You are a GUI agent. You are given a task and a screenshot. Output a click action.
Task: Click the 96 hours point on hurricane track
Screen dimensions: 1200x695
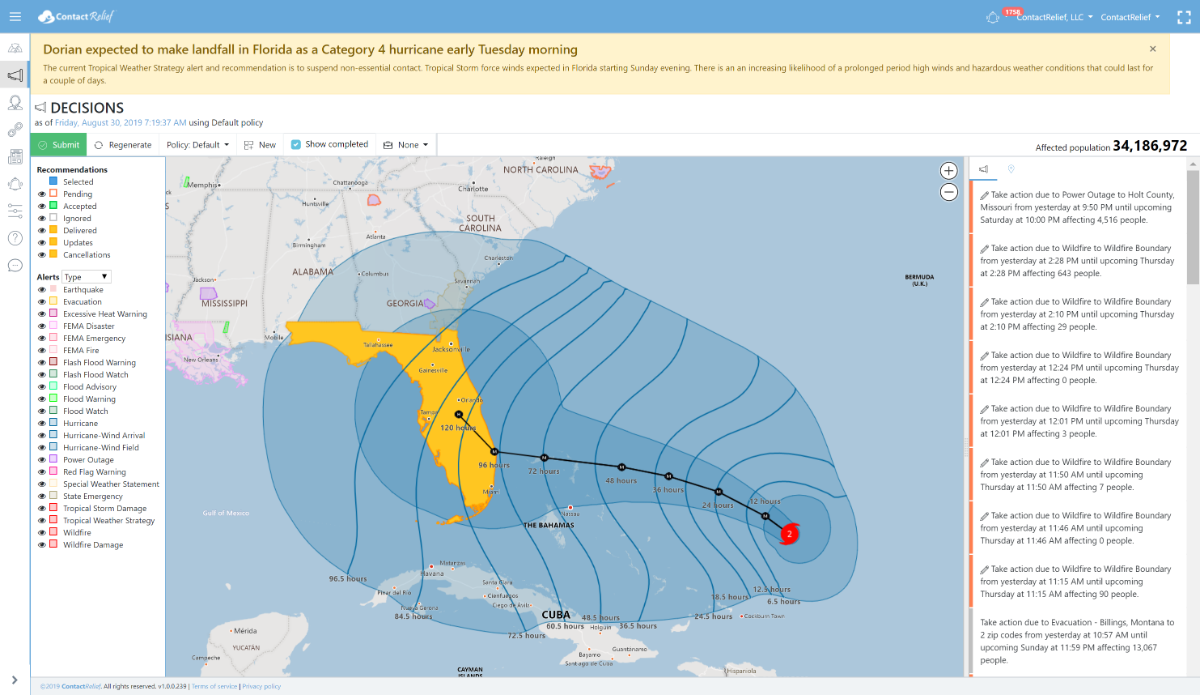click(494, 452)
